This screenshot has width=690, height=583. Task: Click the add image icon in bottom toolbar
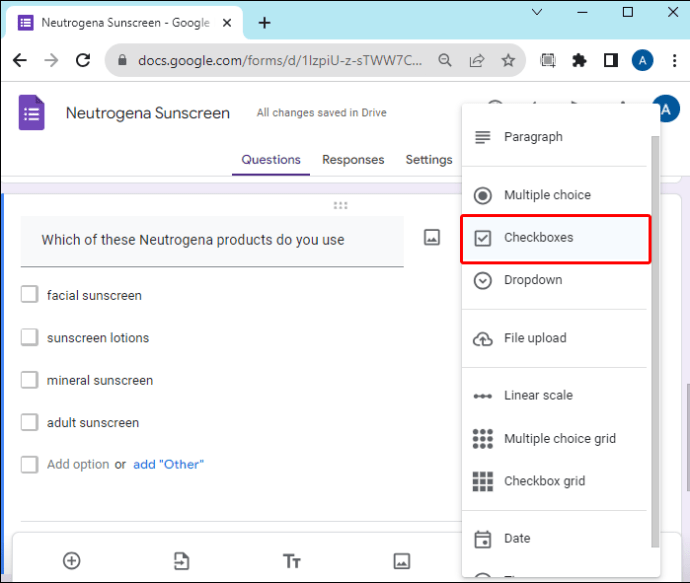(x=401, y=561)
